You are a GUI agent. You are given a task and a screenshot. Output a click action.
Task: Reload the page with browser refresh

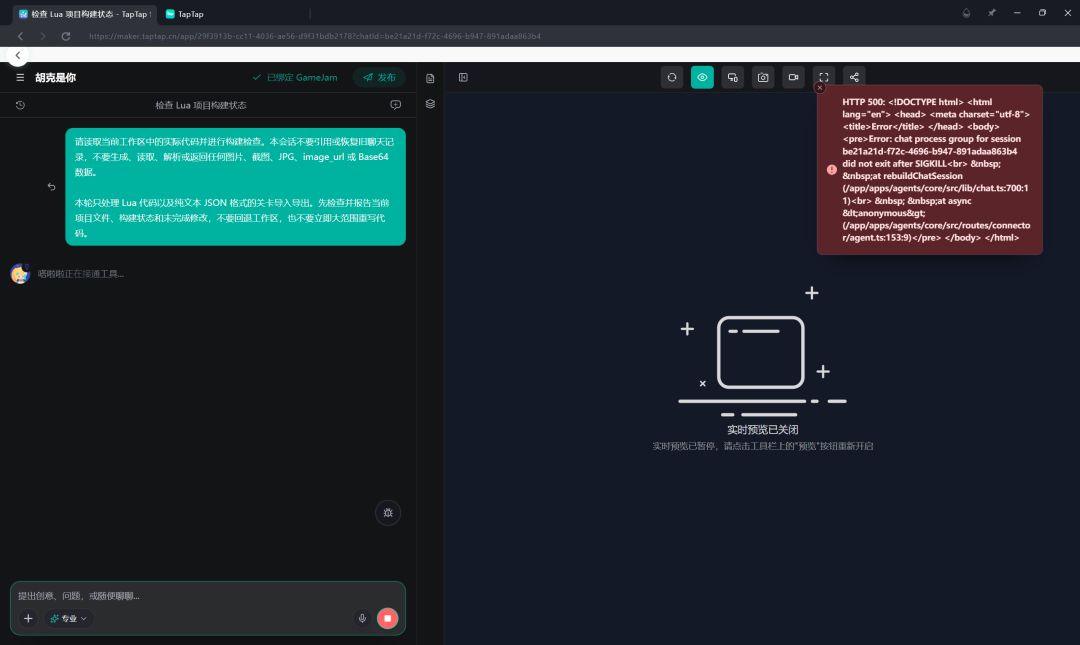click(66, 36)
